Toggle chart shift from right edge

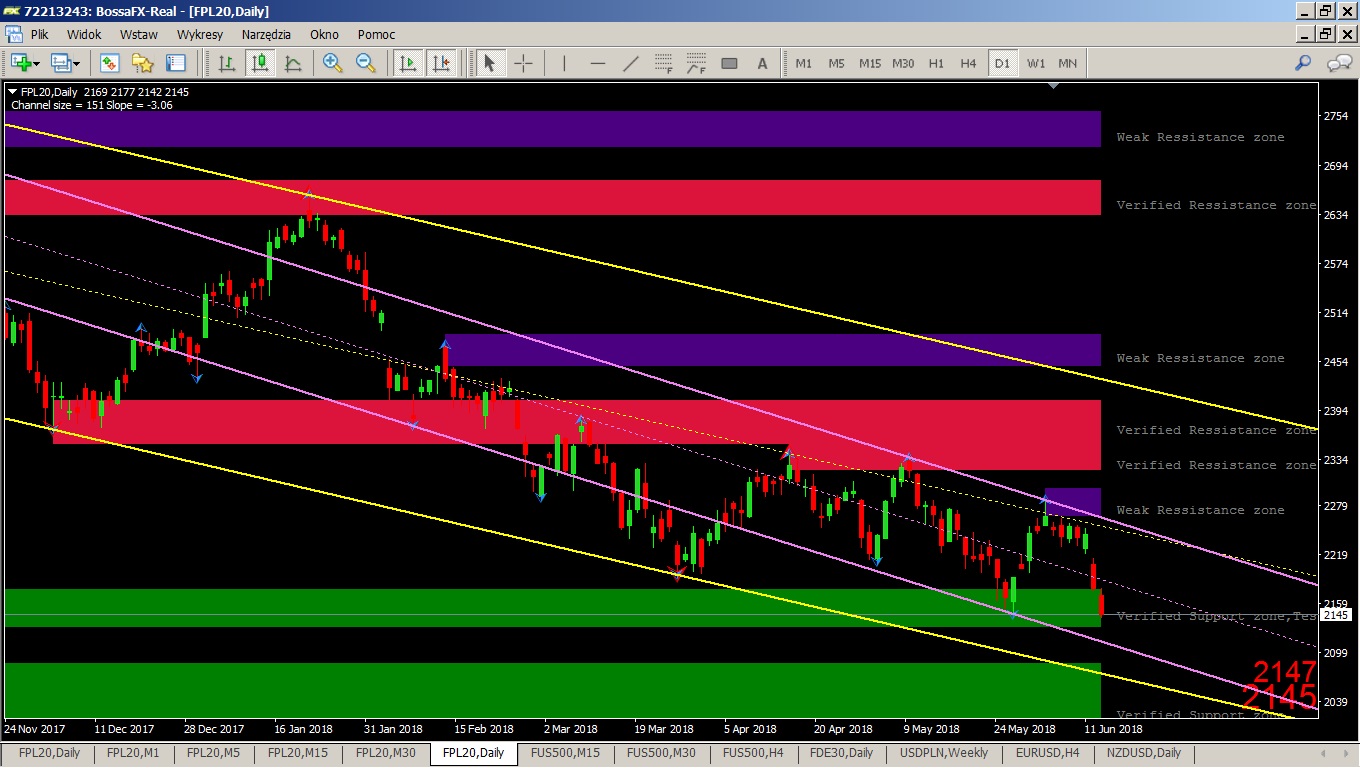(x=440, y=63)
